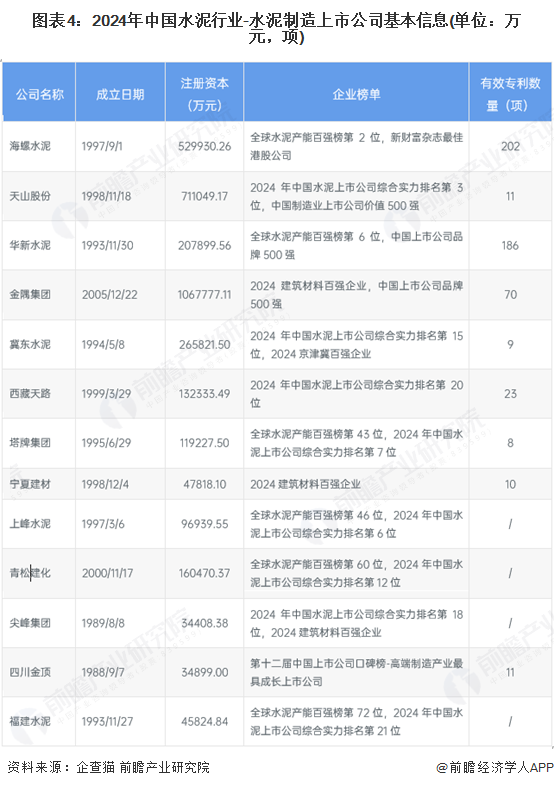Viewport: 554px width, 788px height.
Task: Click the source line 资料来源：企查猫 前瞻产业研究院
Action: click(108, 767)
